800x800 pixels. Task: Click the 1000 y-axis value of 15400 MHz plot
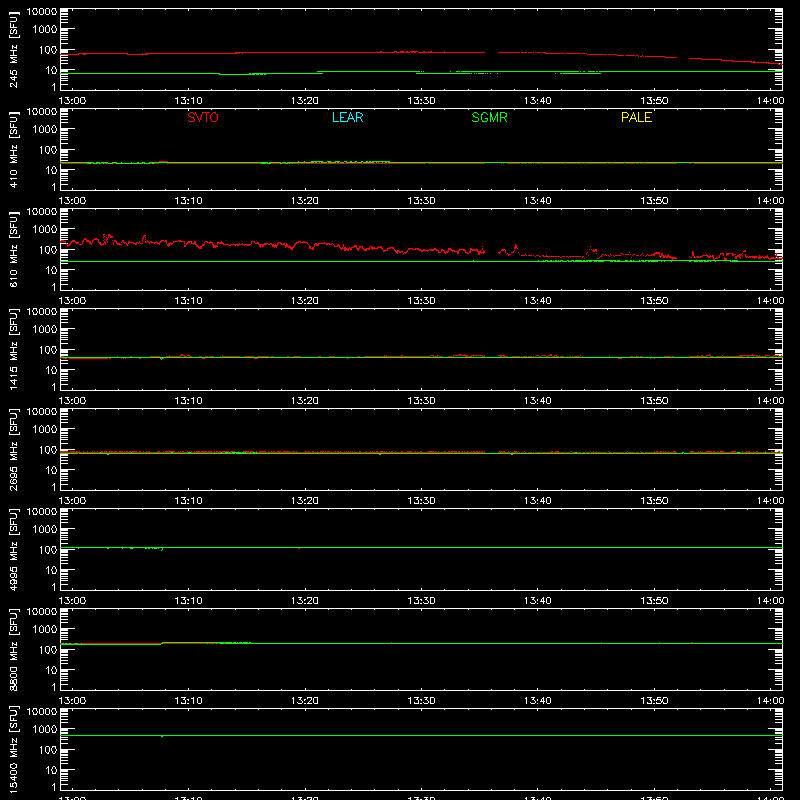[45, 730]
